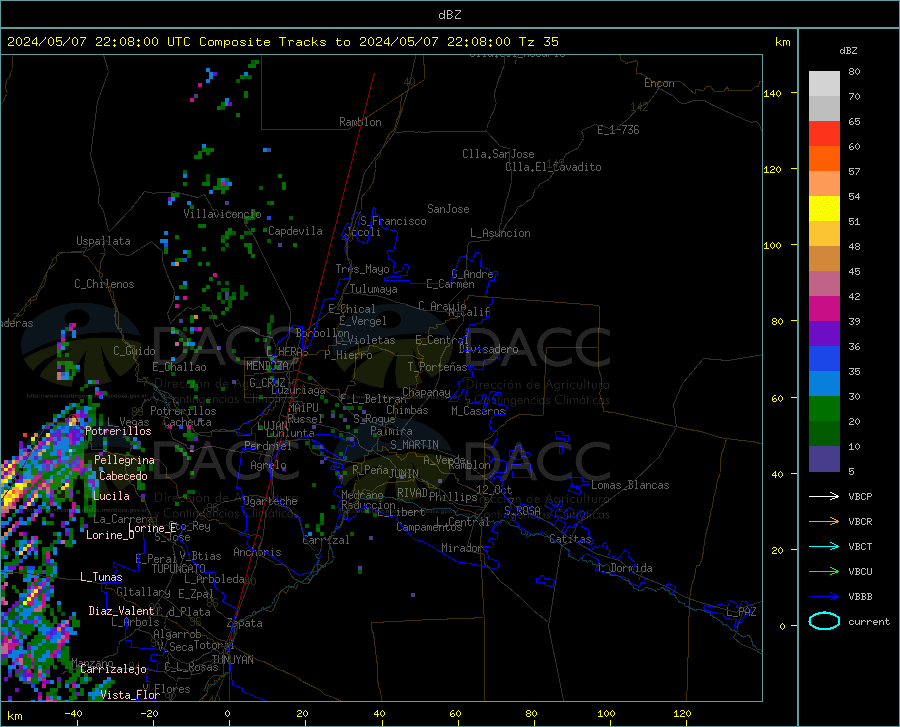Click the 'Anchoris' label
The height and width of the screenshot is (727, 900).
click(x=257, y=553)
